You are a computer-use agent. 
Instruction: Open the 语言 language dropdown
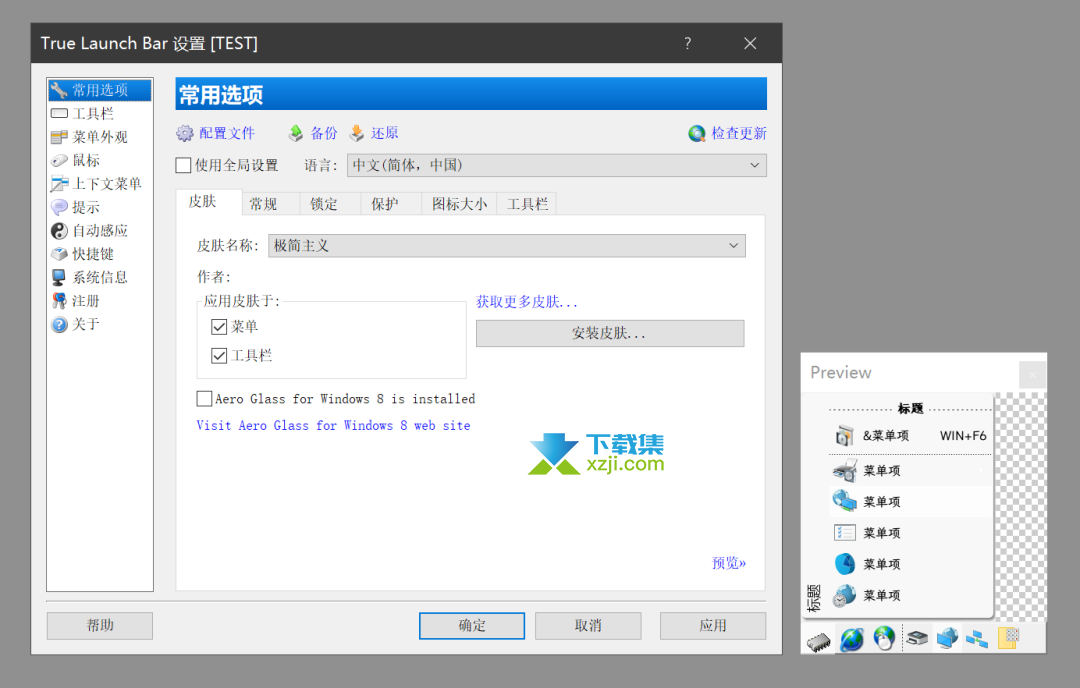[x=556, y=165]
